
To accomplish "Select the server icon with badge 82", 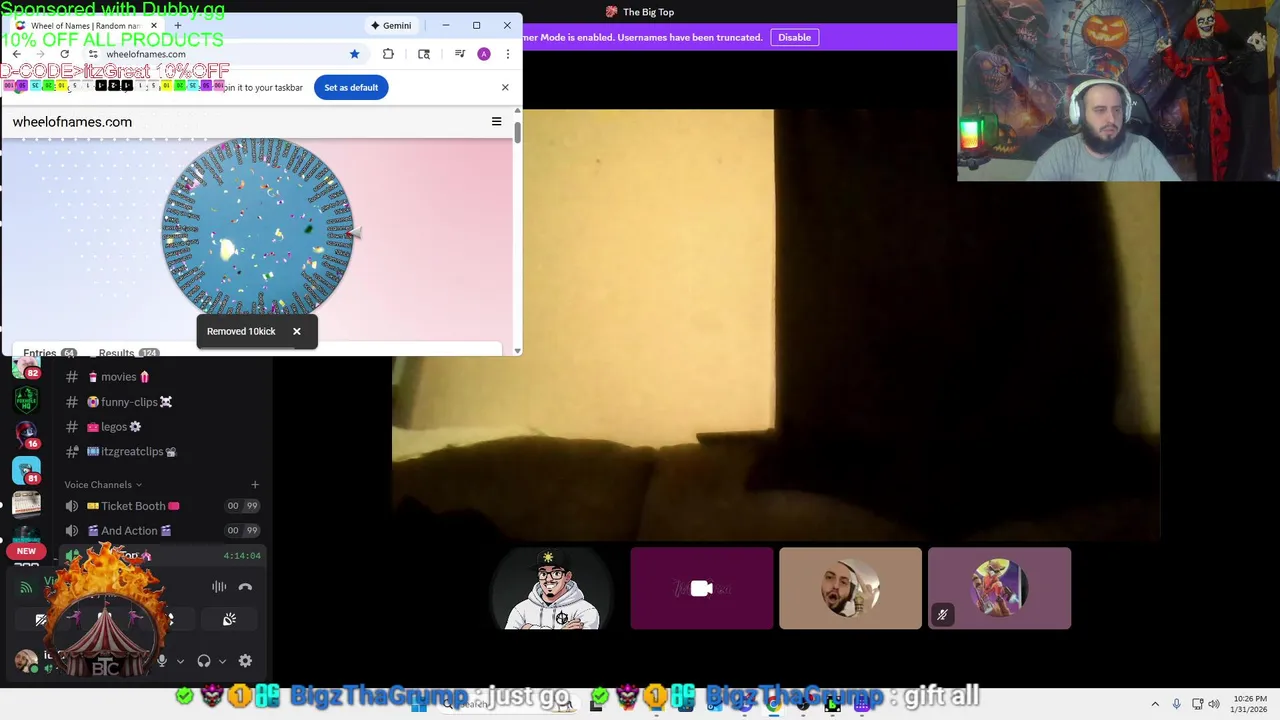I will click(26, 367).
